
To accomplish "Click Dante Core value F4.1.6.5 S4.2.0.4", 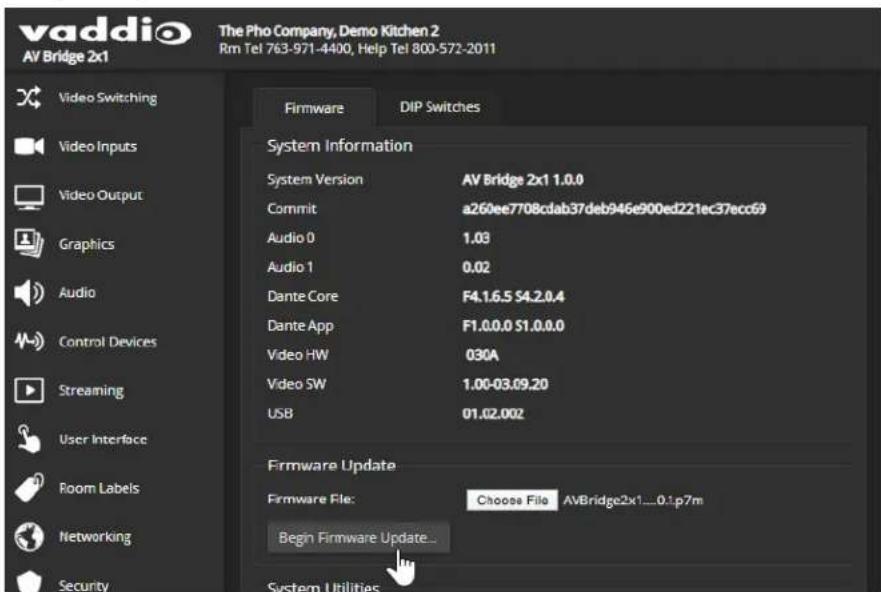I will [513, 297].
